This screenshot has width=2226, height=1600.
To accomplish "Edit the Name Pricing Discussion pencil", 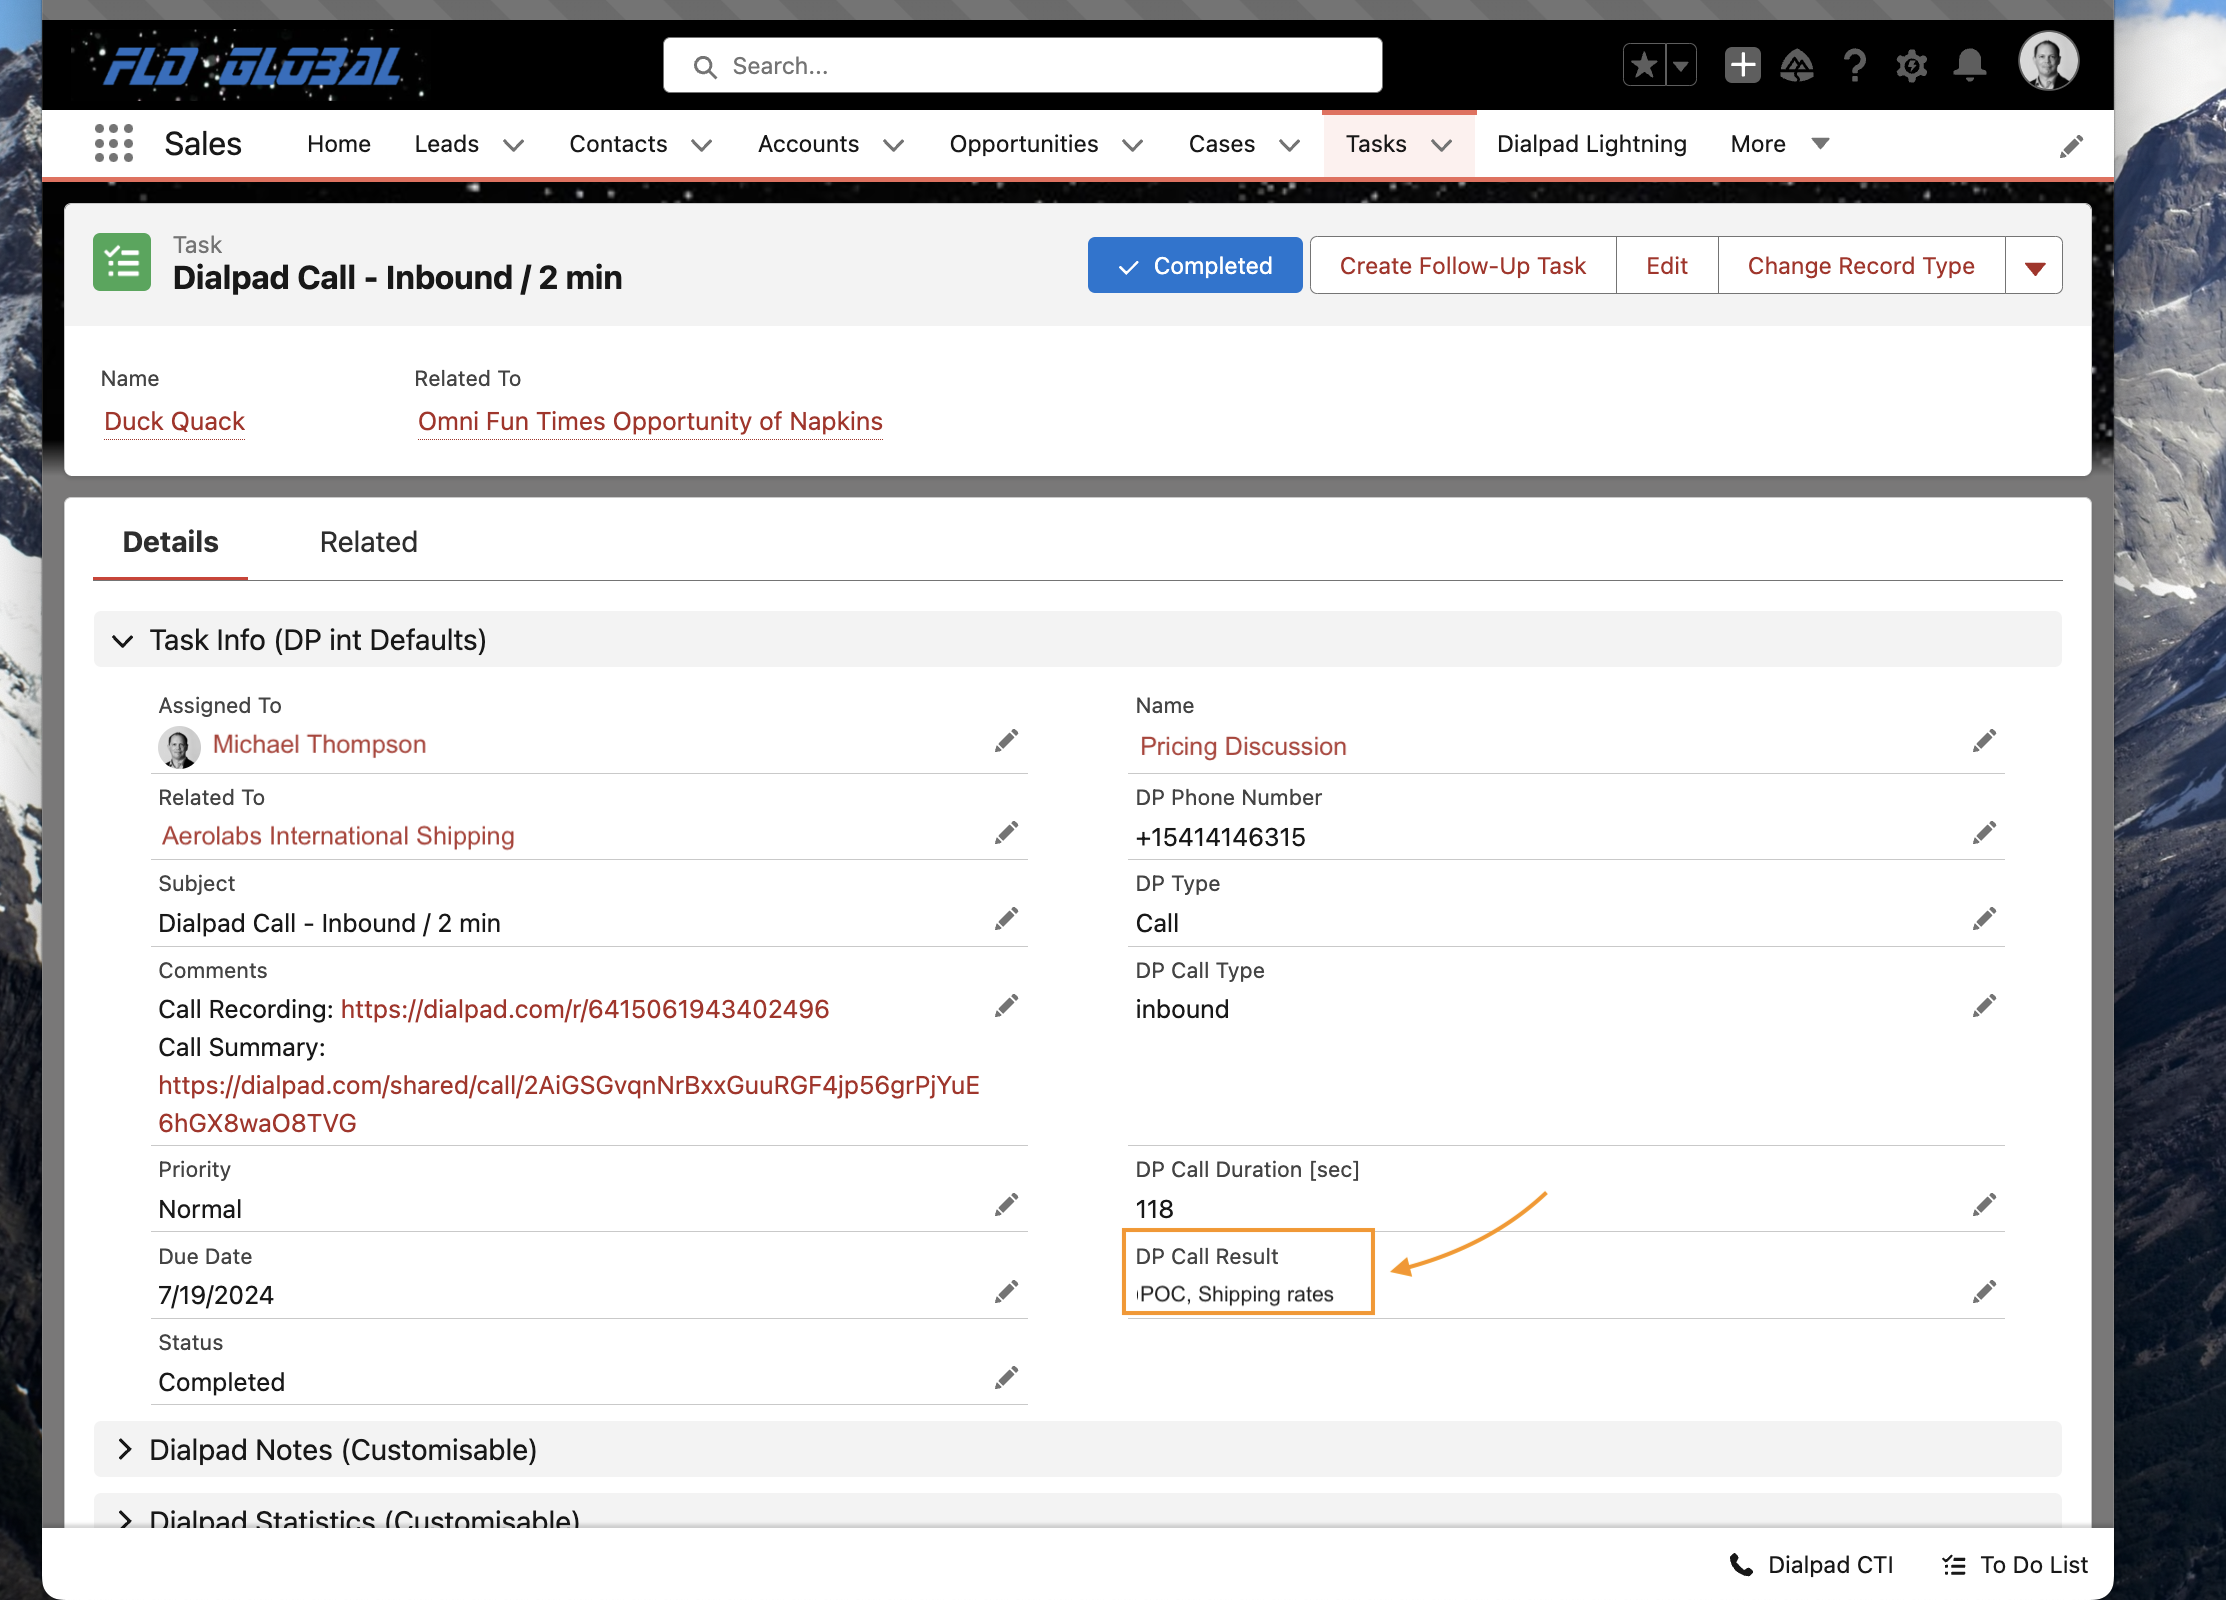I will tap(1984, 741).
